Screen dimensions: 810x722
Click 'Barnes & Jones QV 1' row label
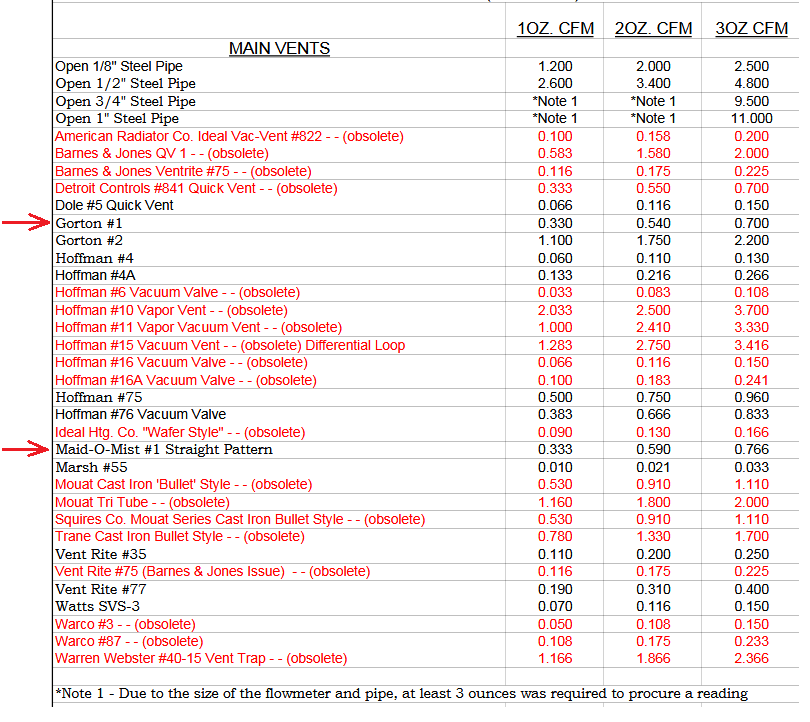coord(162,153)
